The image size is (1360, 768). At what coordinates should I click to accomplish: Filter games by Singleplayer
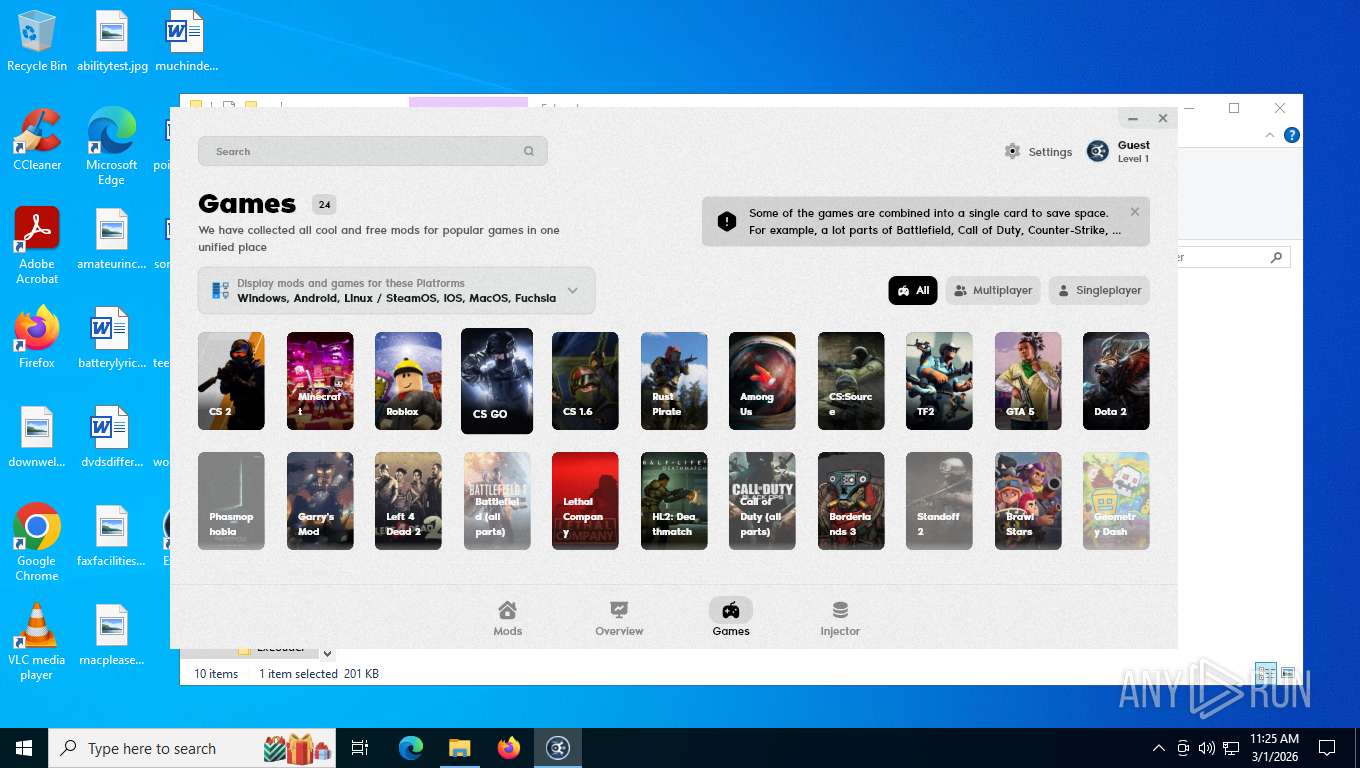[x=1099, y=290]
